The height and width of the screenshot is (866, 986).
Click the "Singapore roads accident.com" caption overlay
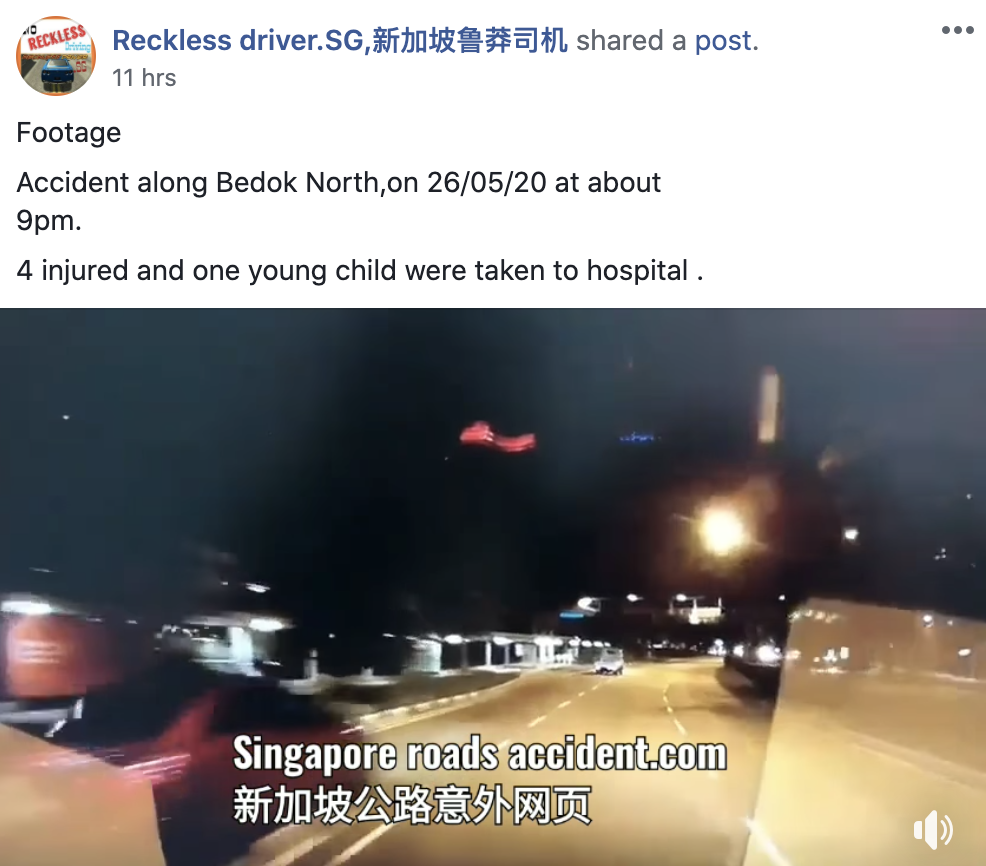pyautogui.click(x=480, y=753)
